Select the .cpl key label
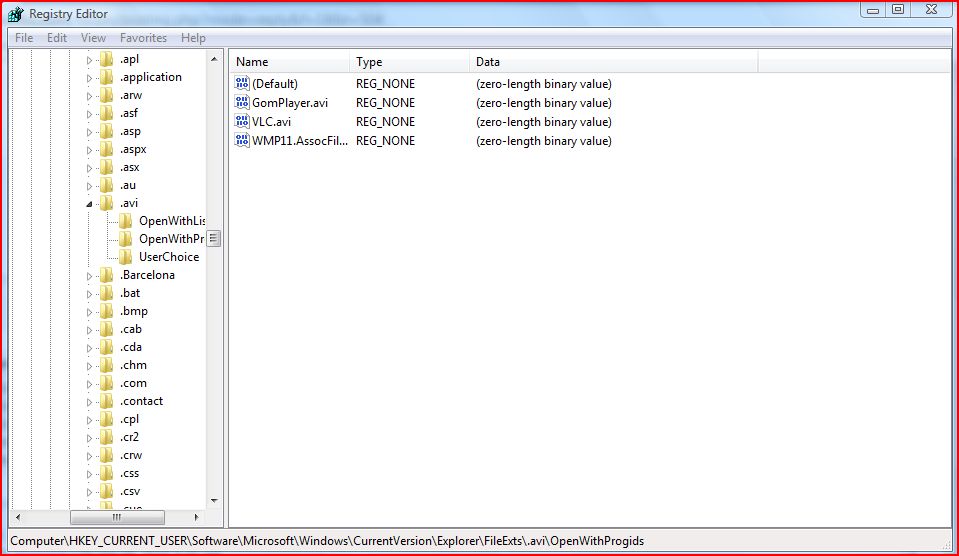 pyautogui.click(x=130, y=419)
